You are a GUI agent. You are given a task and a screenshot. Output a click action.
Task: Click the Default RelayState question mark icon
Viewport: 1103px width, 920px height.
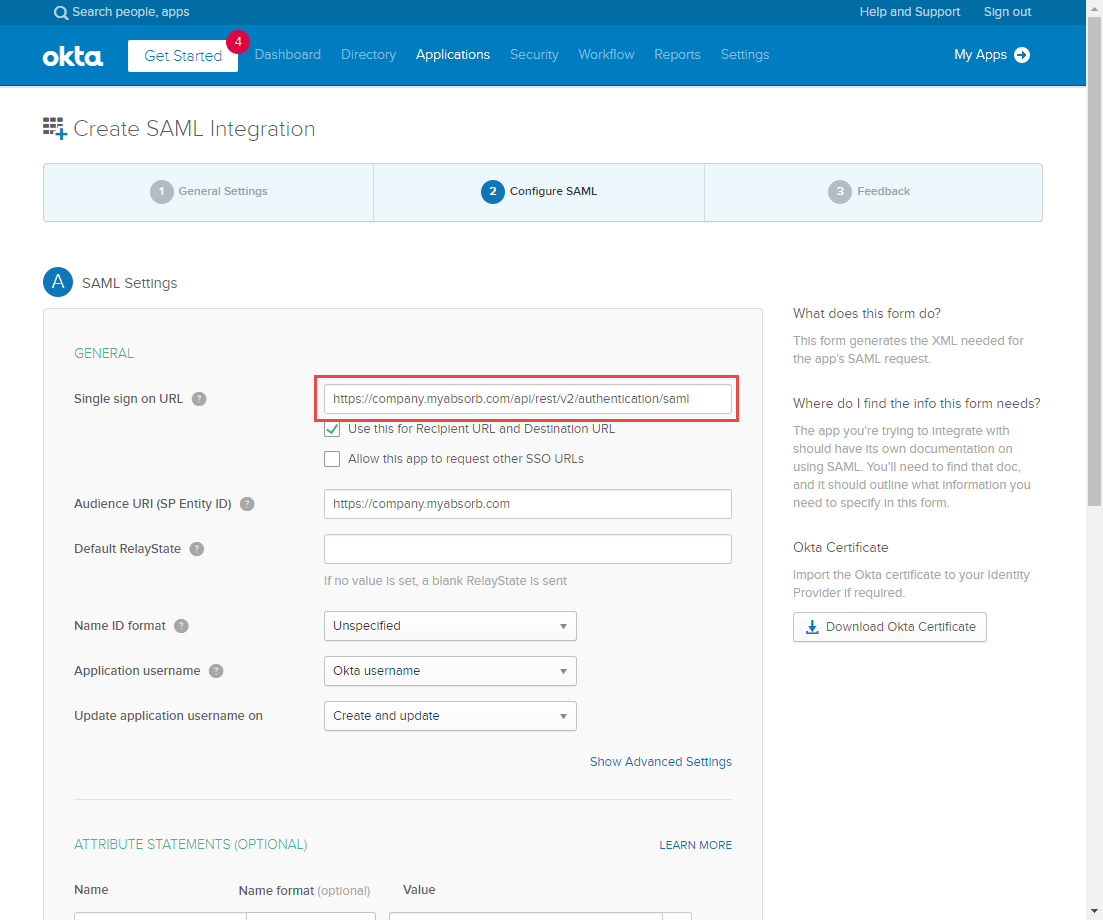(x=197, y=548)
